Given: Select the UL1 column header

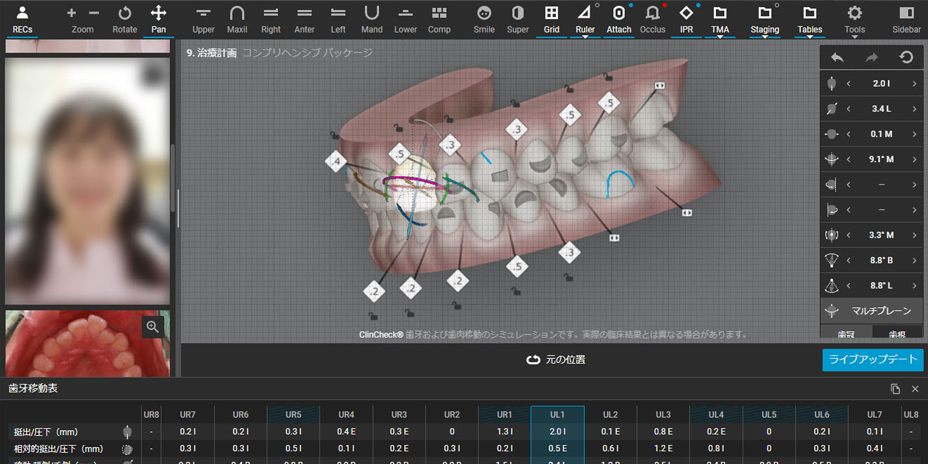Looking at the screenshot, I should (557, 414).
